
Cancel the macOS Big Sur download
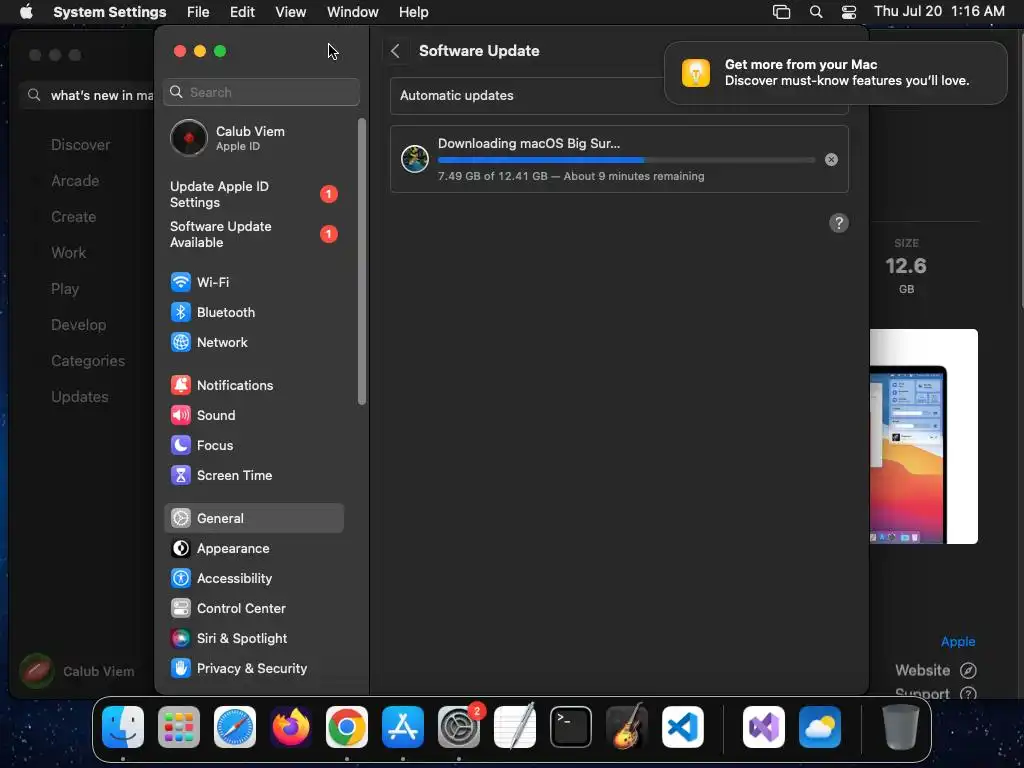tap(831, 159)
